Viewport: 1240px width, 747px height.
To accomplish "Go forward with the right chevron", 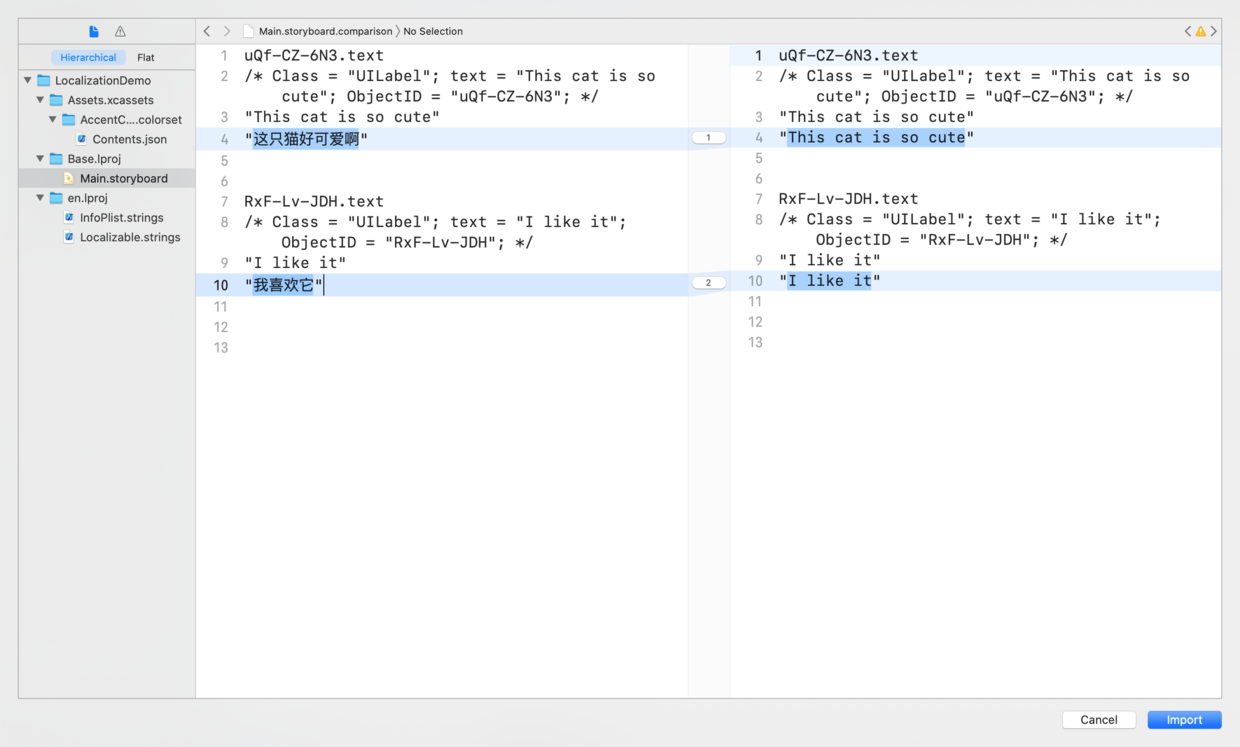I will [227, 32].
